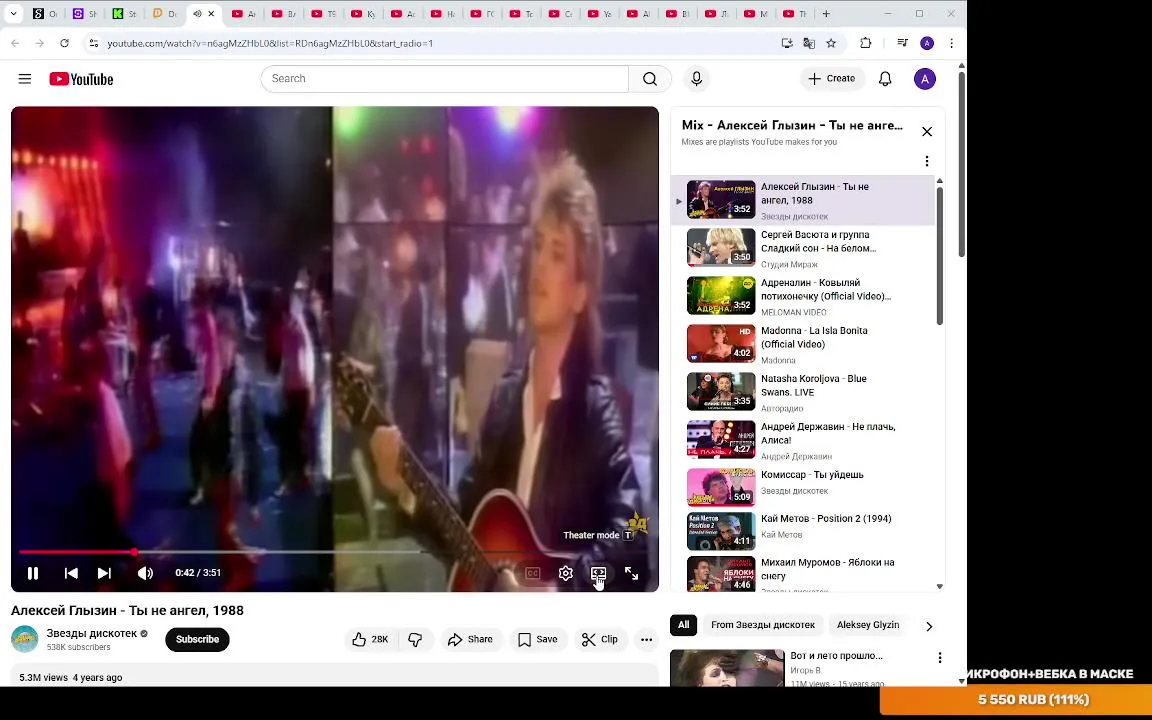This screenshot has height=720, width=1152.
Task: Open the Create button
Action: tap(832, 79)
